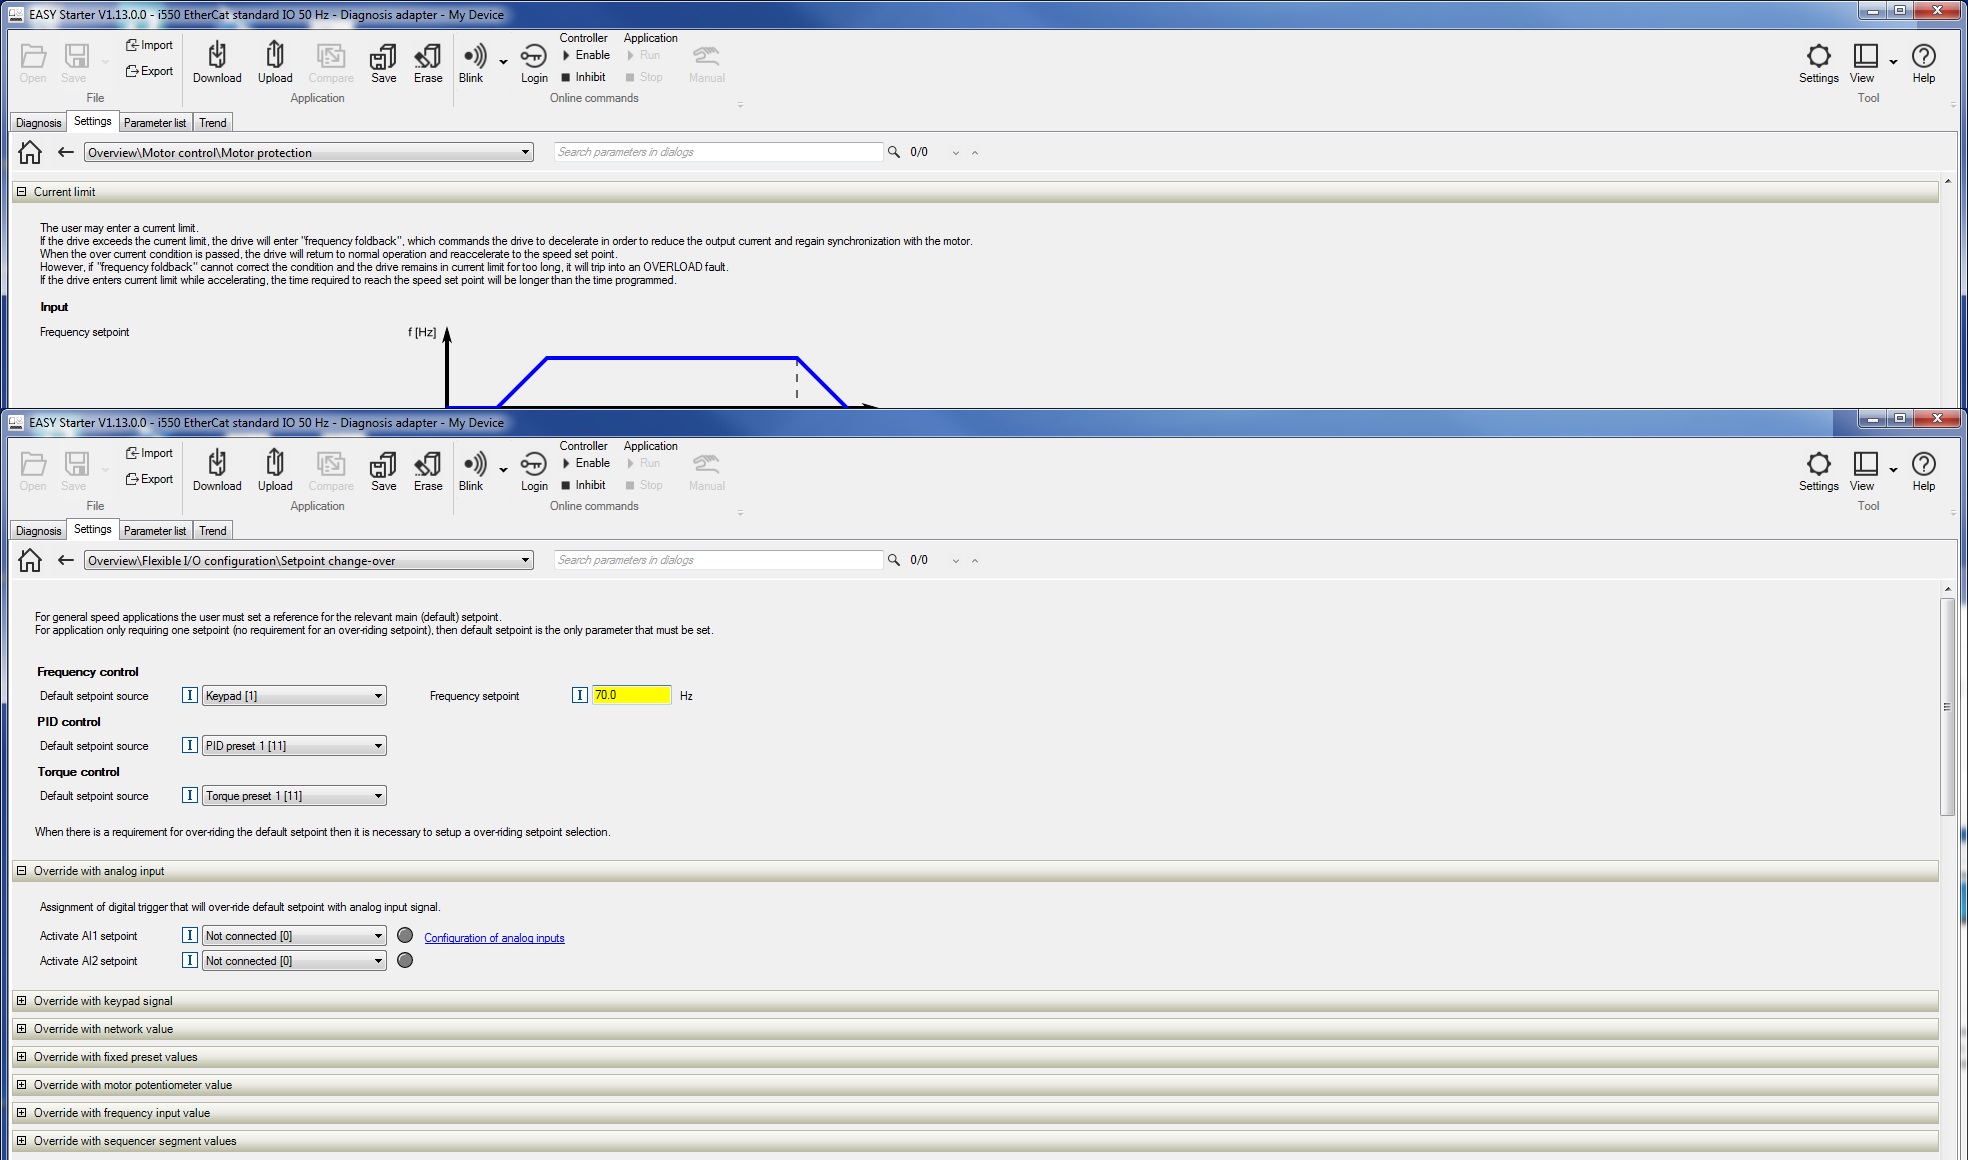Click info toggle beside Activate AI1 setpoint
Image resolution: width=1968 pixels, height=1160 pixels.
[189, 936]
